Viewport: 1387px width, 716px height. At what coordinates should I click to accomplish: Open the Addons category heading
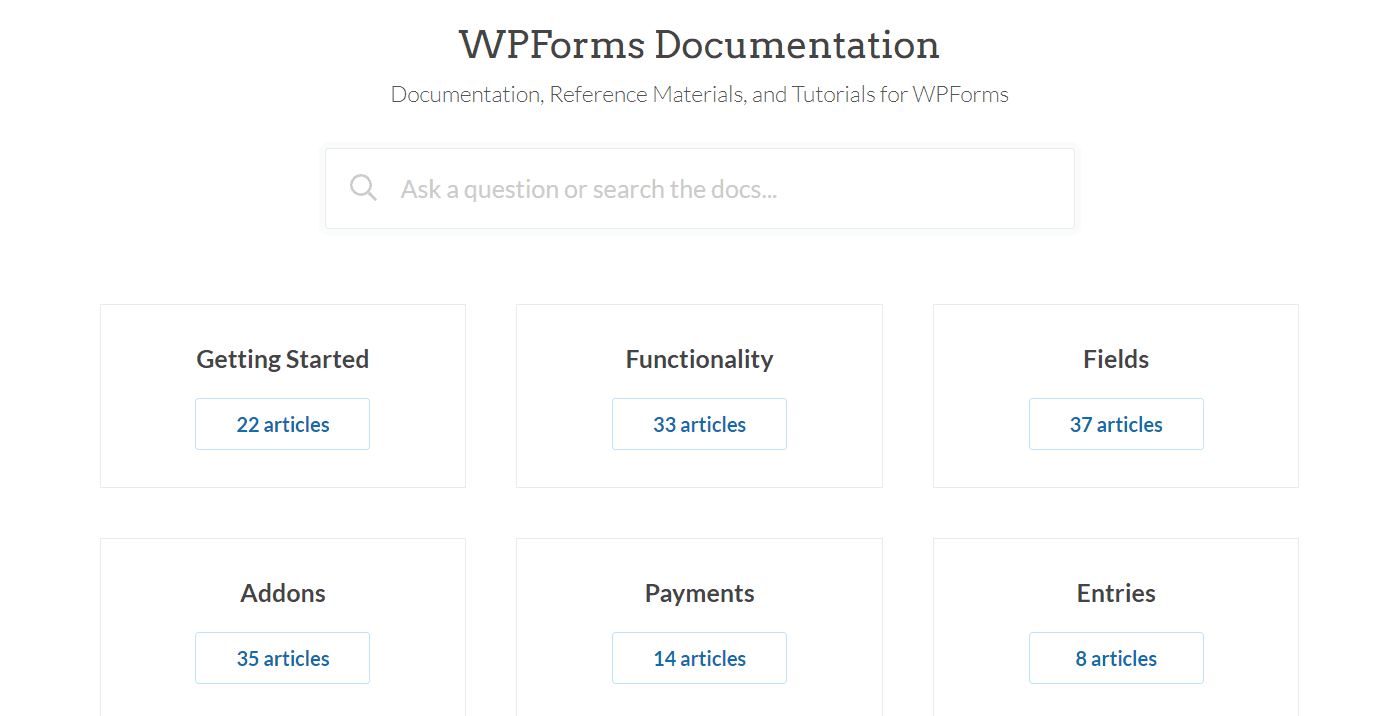pyautogui.click(x=283, y=593)
